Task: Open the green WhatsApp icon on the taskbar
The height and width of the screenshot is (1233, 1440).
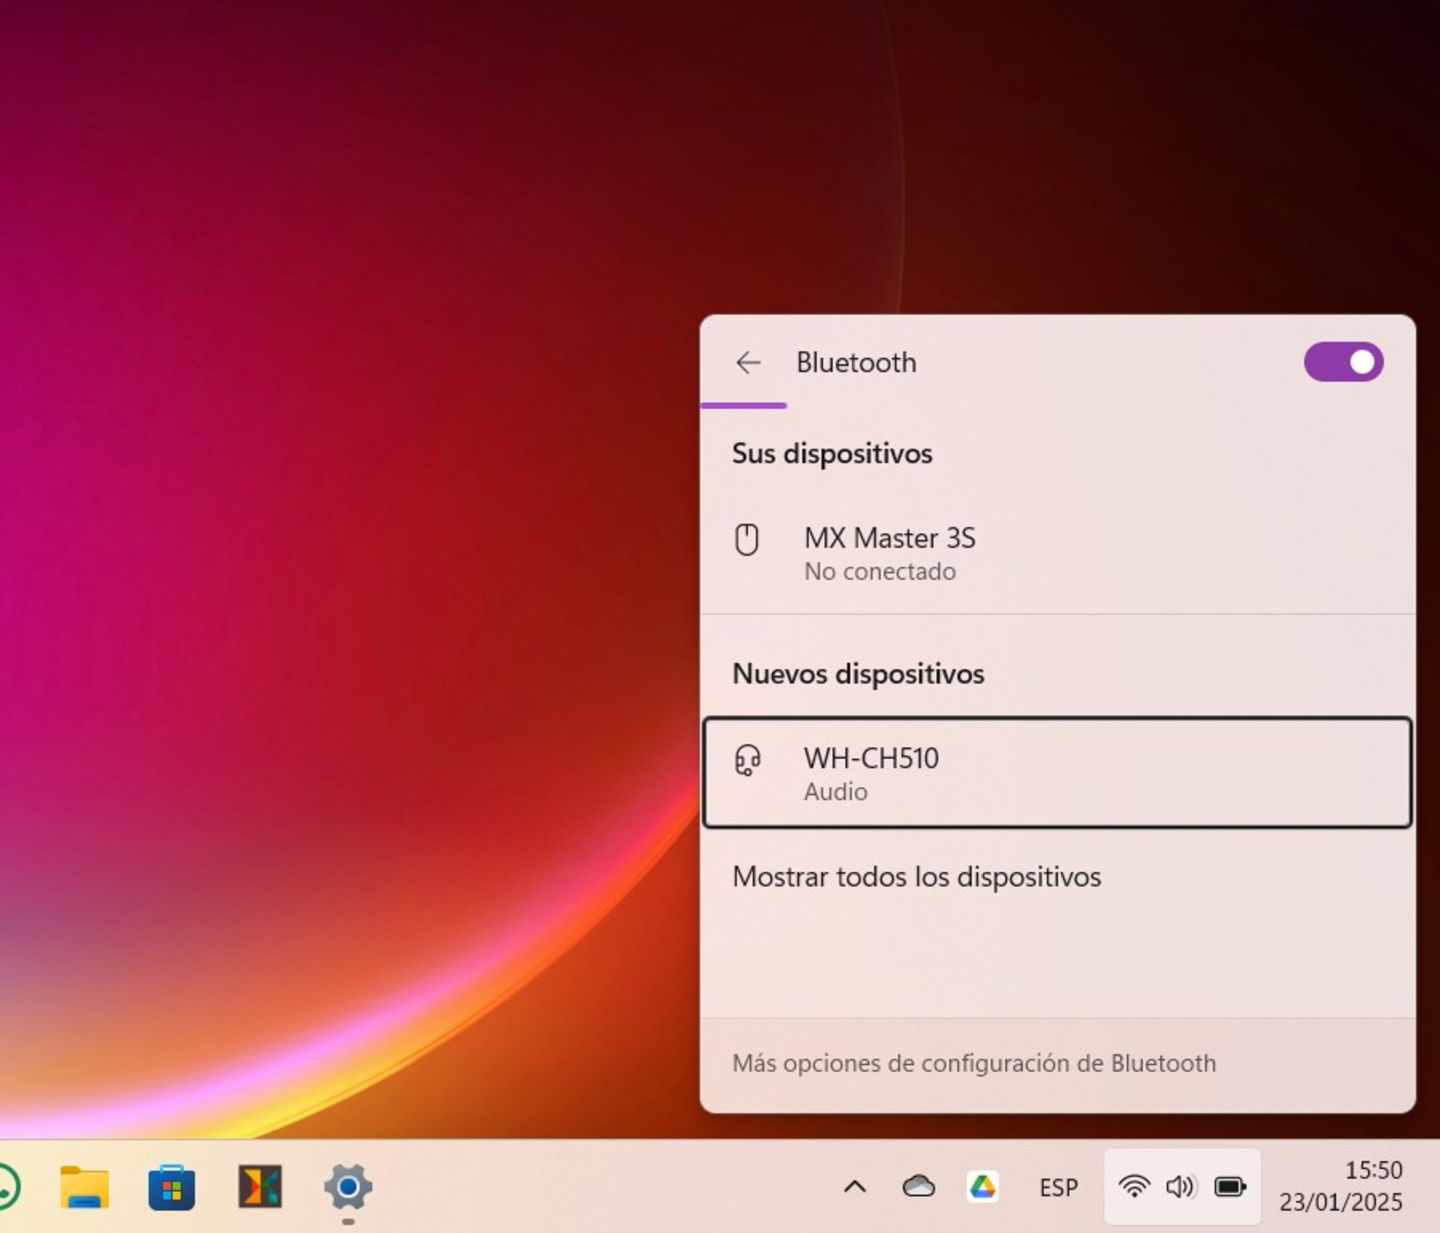Action: tap(8, 1187)
